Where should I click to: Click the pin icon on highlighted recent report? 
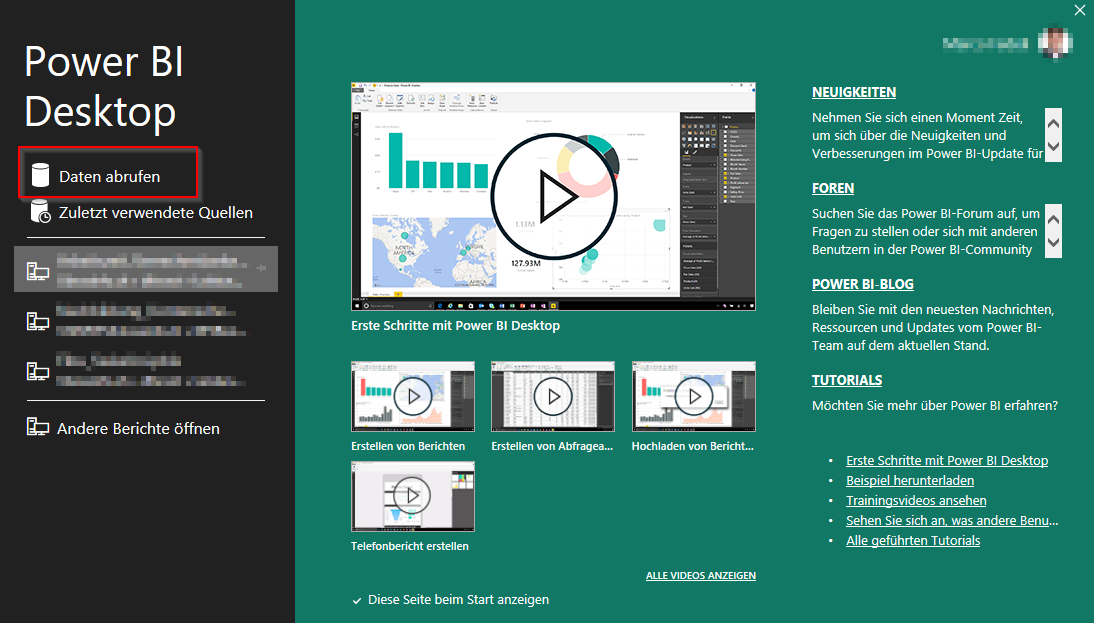point(262,269)
